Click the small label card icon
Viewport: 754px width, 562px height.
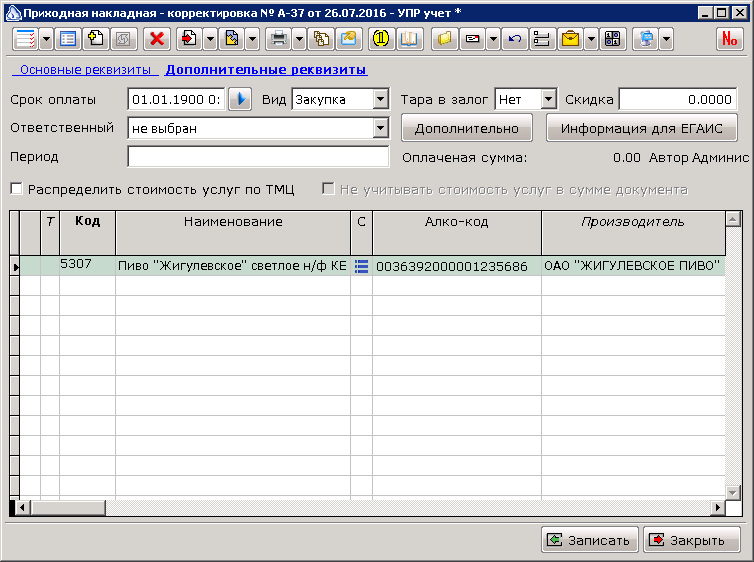coord(472,39)
